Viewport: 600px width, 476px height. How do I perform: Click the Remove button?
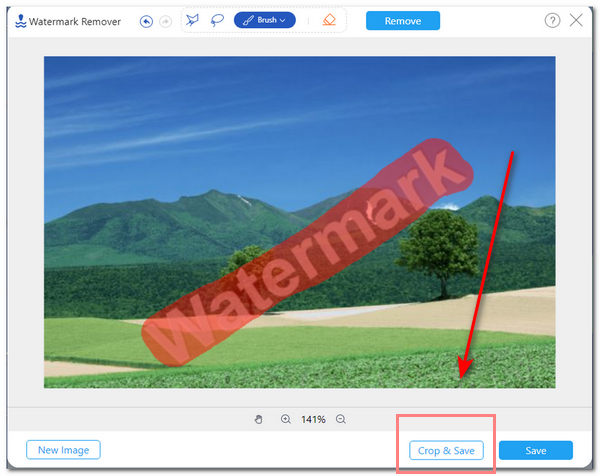coord(403,21)
